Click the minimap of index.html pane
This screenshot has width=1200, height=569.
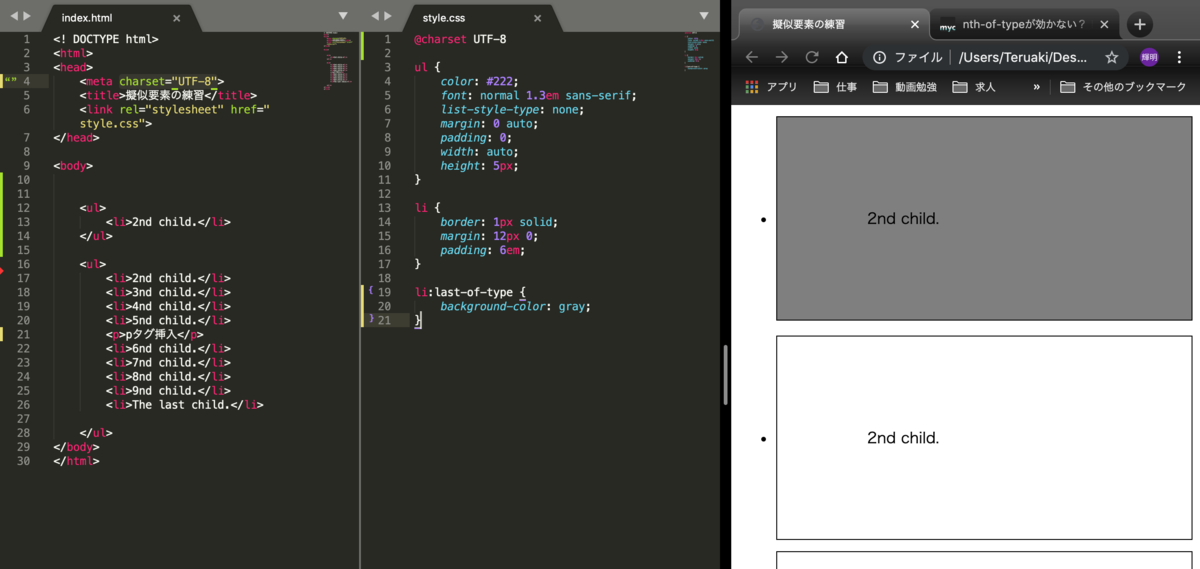340,60
